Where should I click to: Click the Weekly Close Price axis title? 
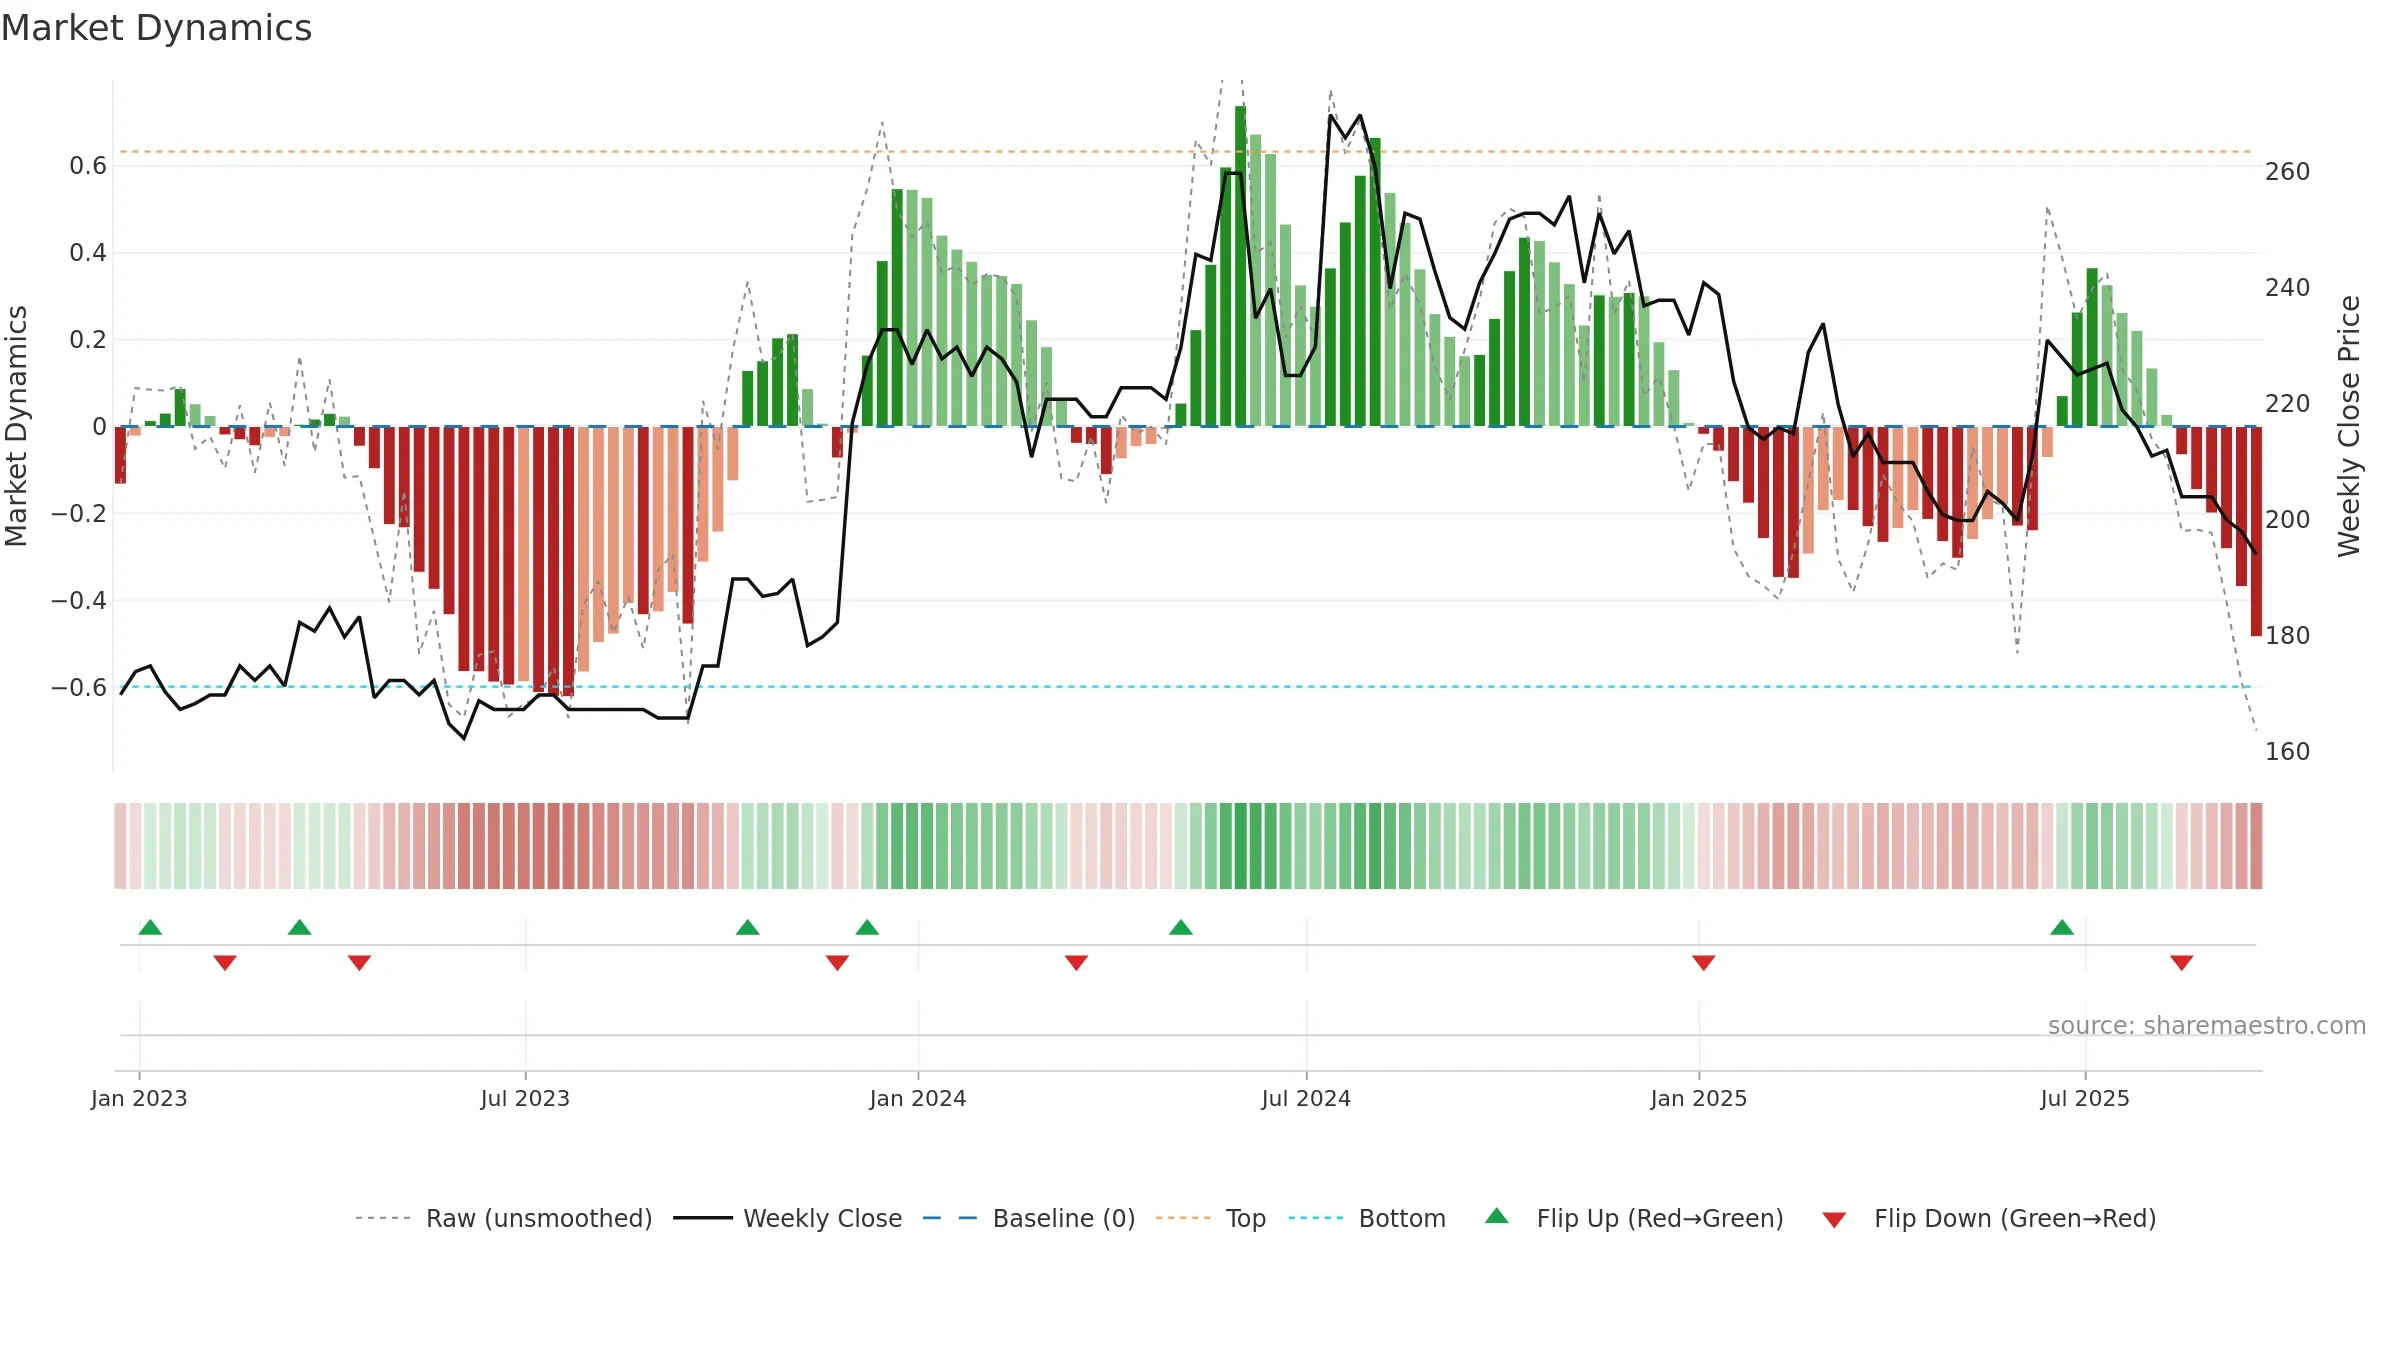pos(2348,426)
